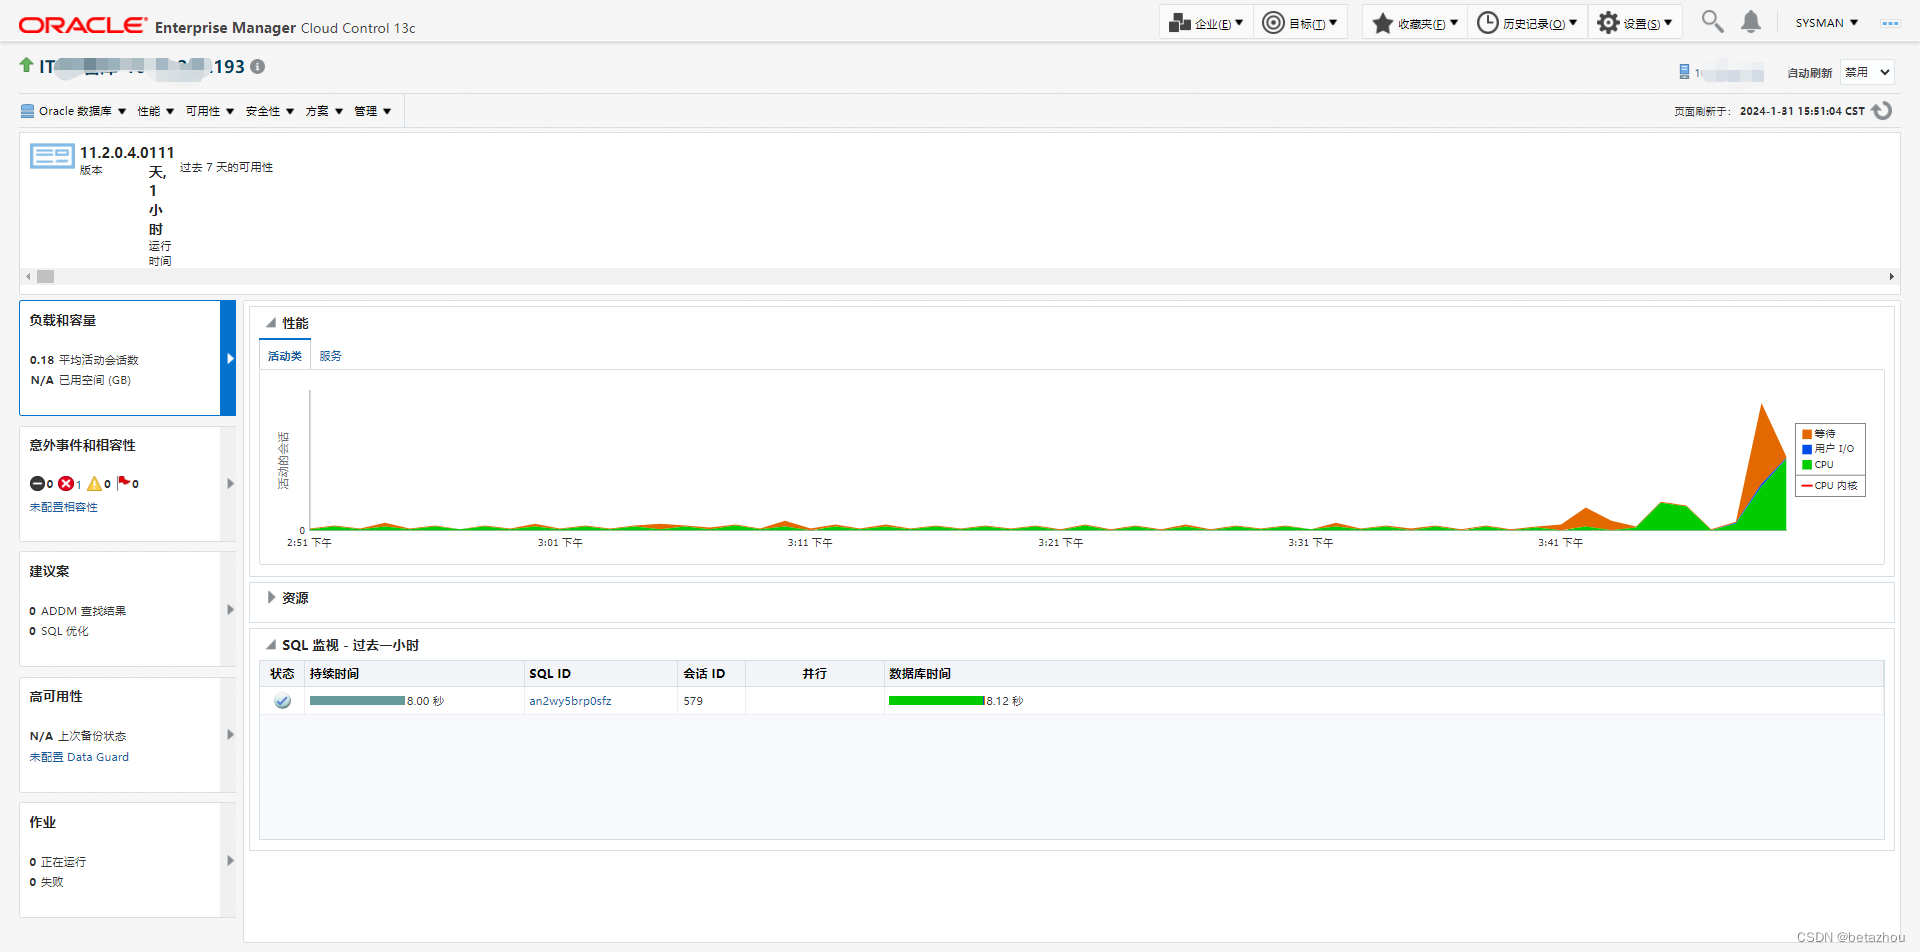Open the Targets menu icon
The width and height of the screenshot is (1920, 952).
[x=1273, y=23]
